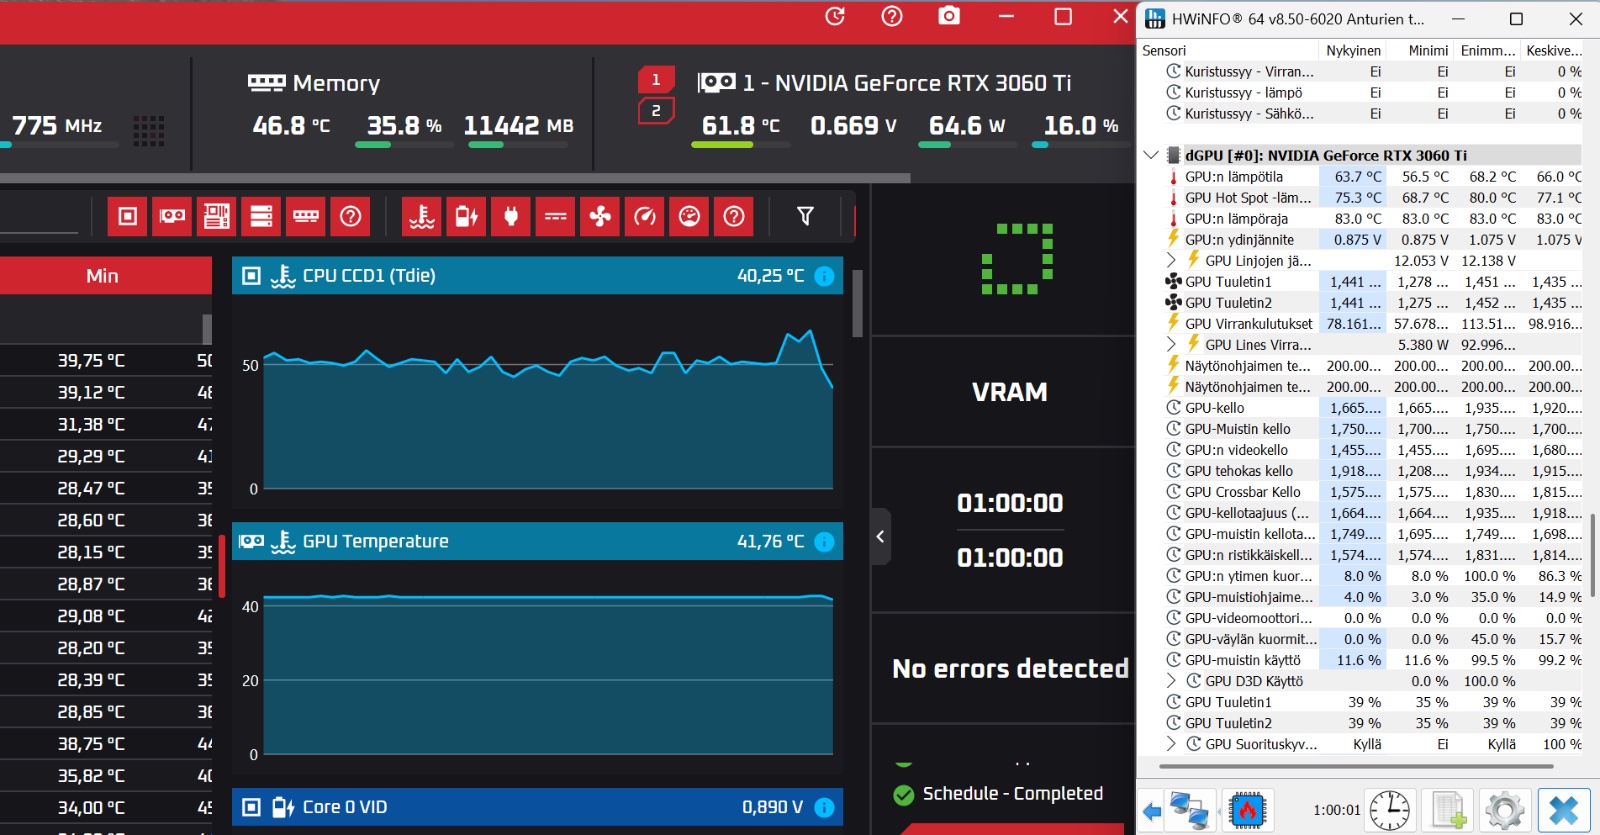Open HWiNFO remote monitoring computers icon
Screen dimensions: 1600x835
coord(1190,810)
